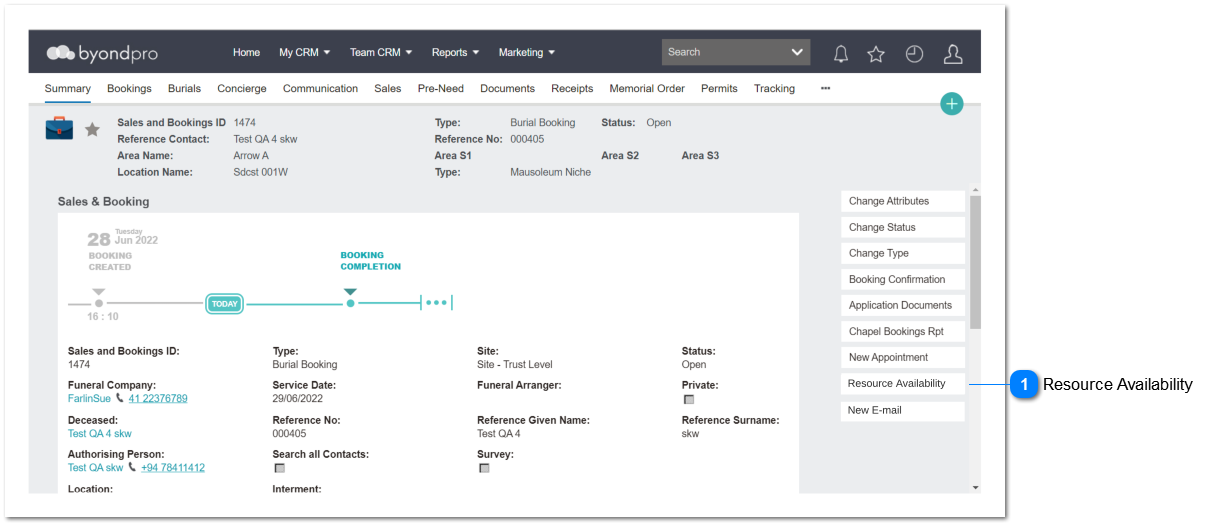Toggle Search all Contacts checkbox
This screenshot has width=1214, height=526.
[279, 467]
